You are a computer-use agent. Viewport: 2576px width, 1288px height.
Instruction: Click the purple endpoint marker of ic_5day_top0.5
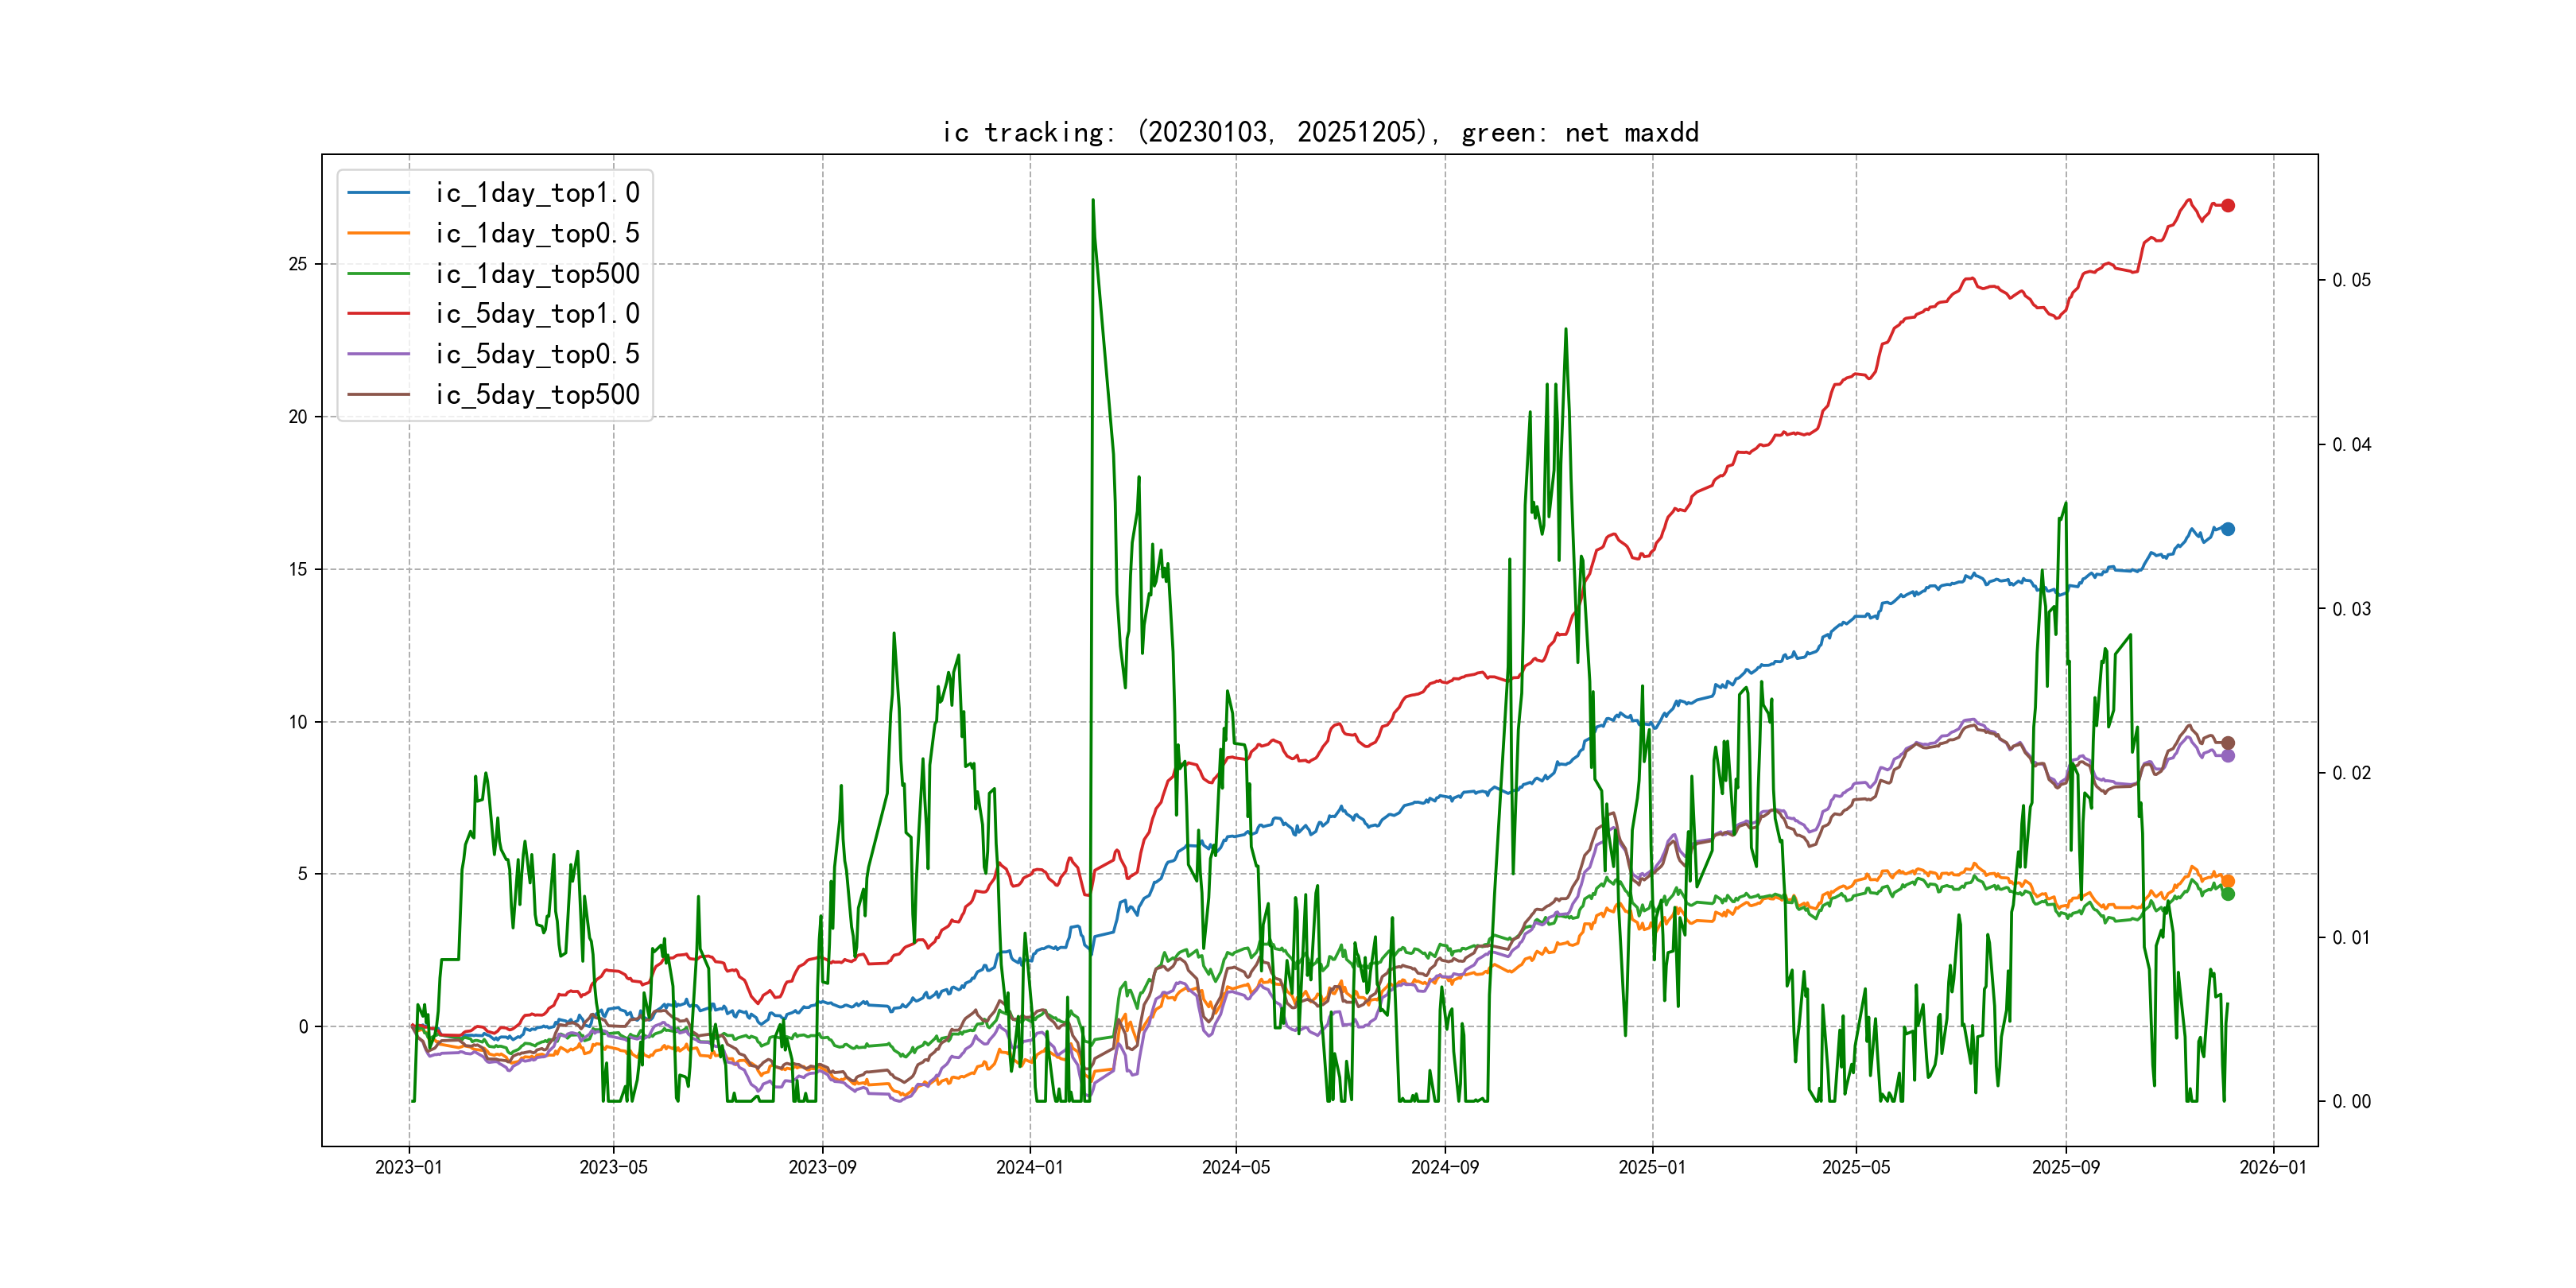(2227, 756)
